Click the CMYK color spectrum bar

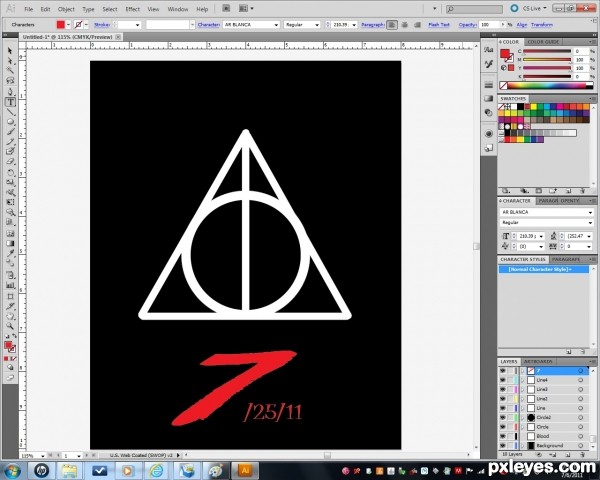[546, 86]
